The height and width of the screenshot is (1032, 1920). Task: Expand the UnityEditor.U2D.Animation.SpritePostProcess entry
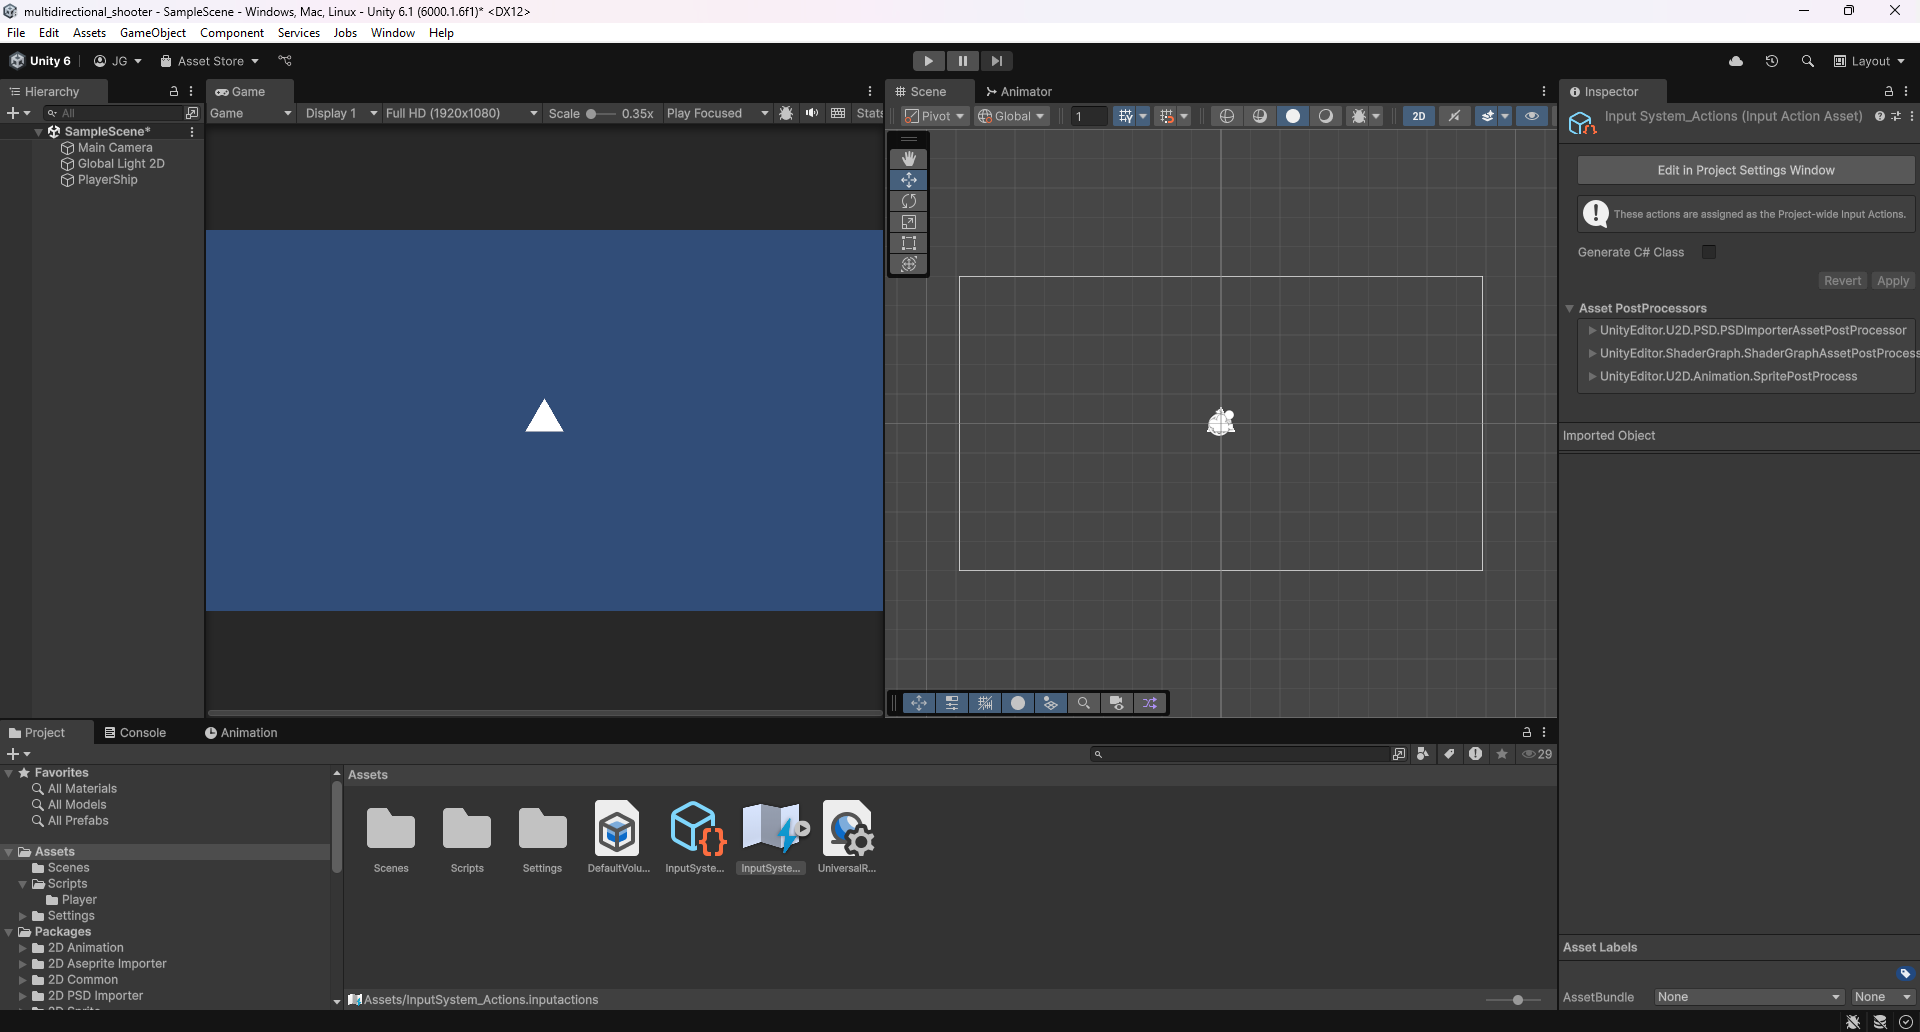tap(1593, 376)
